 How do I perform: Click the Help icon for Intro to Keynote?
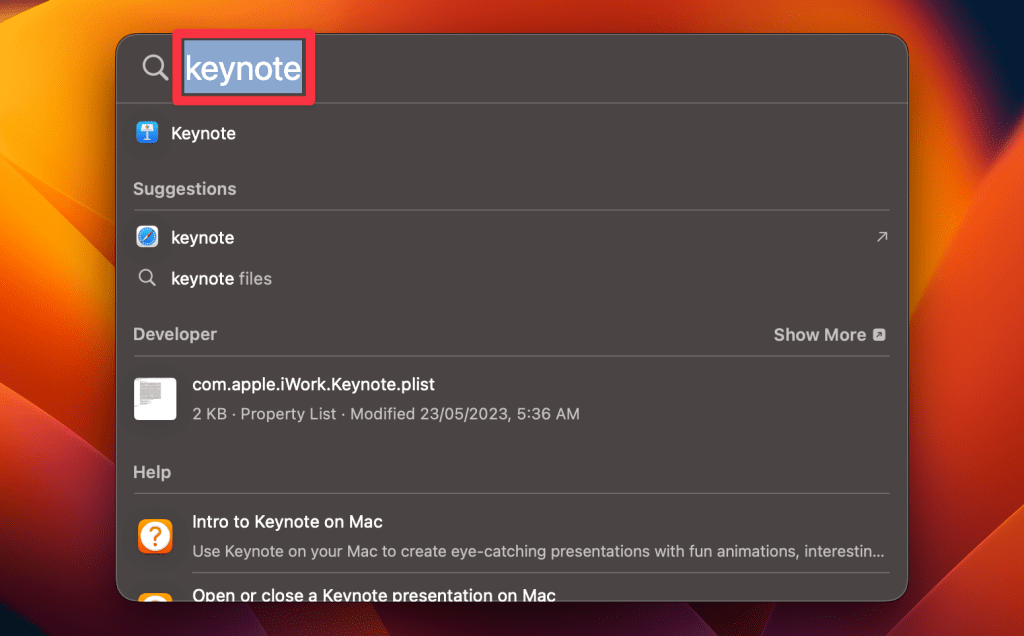(155, 537)
